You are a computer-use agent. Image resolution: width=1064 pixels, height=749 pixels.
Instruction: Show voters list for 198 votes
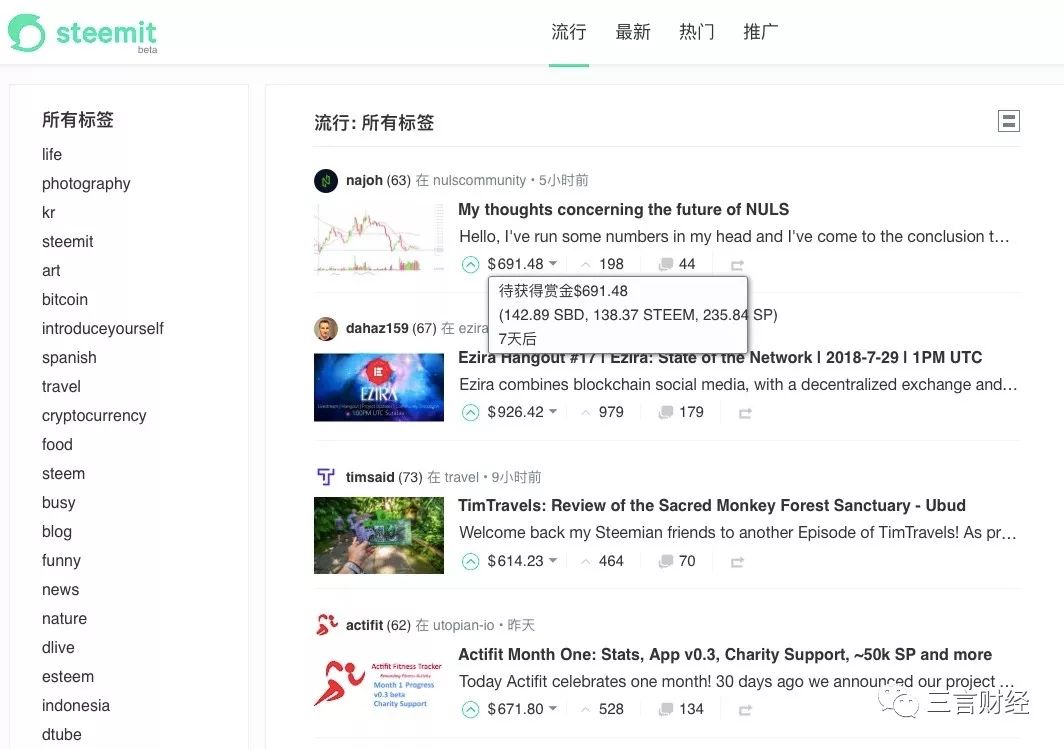(603, 264)
